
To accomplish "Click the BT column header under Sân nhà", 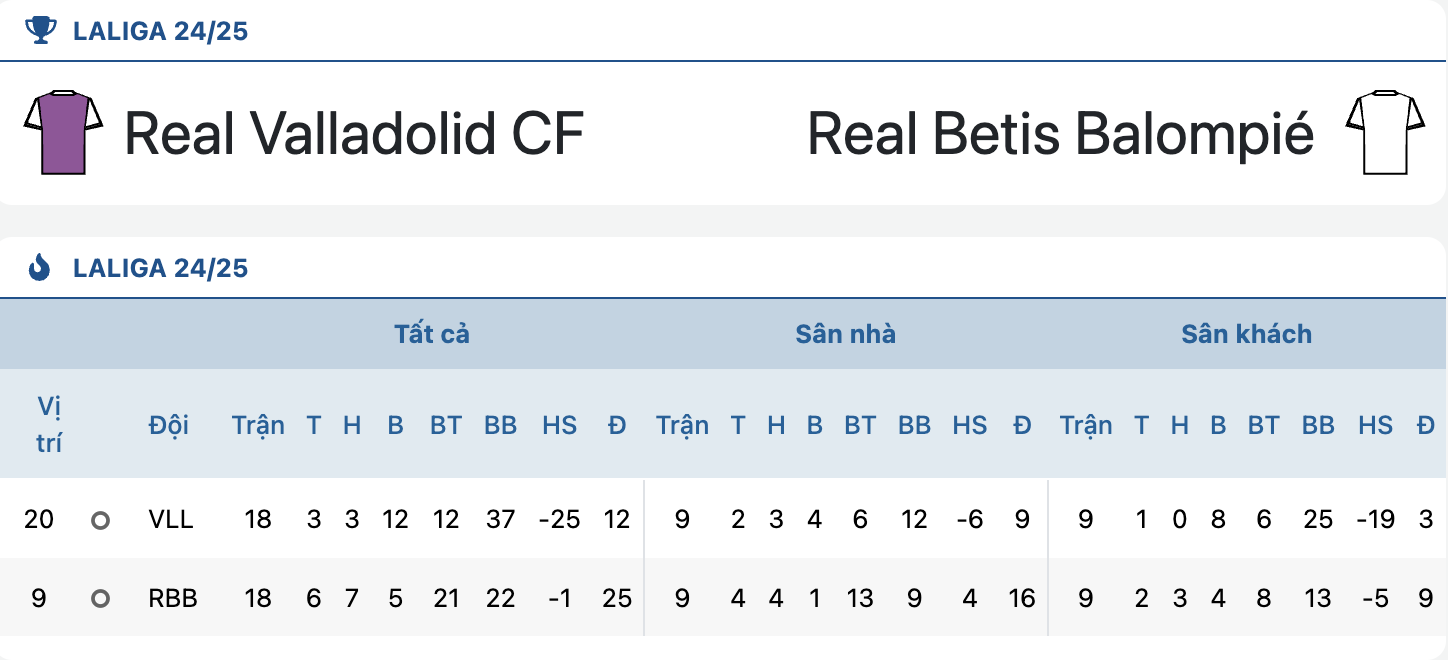I will (x=860, y=425).
